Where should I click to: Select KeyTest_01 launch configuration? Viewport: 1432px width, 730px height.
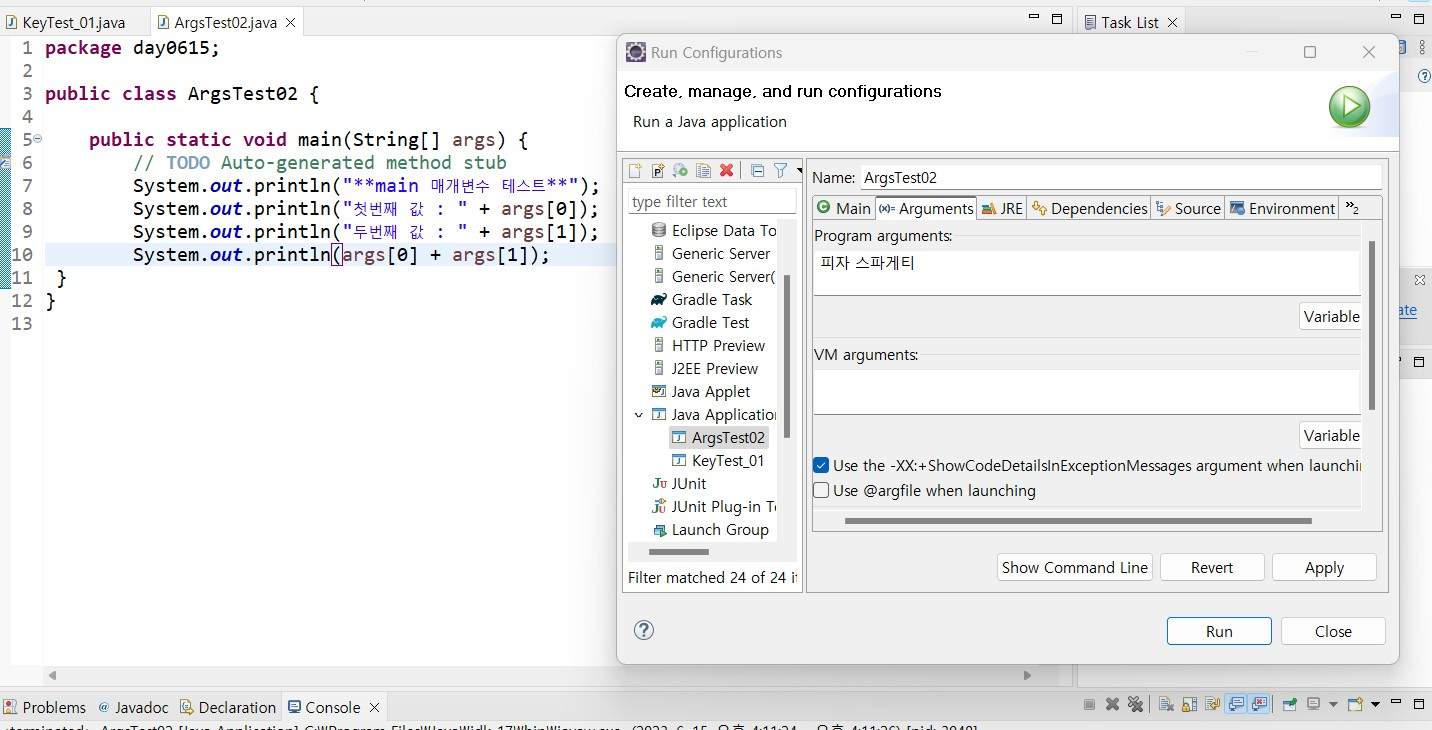pos(718,460)
